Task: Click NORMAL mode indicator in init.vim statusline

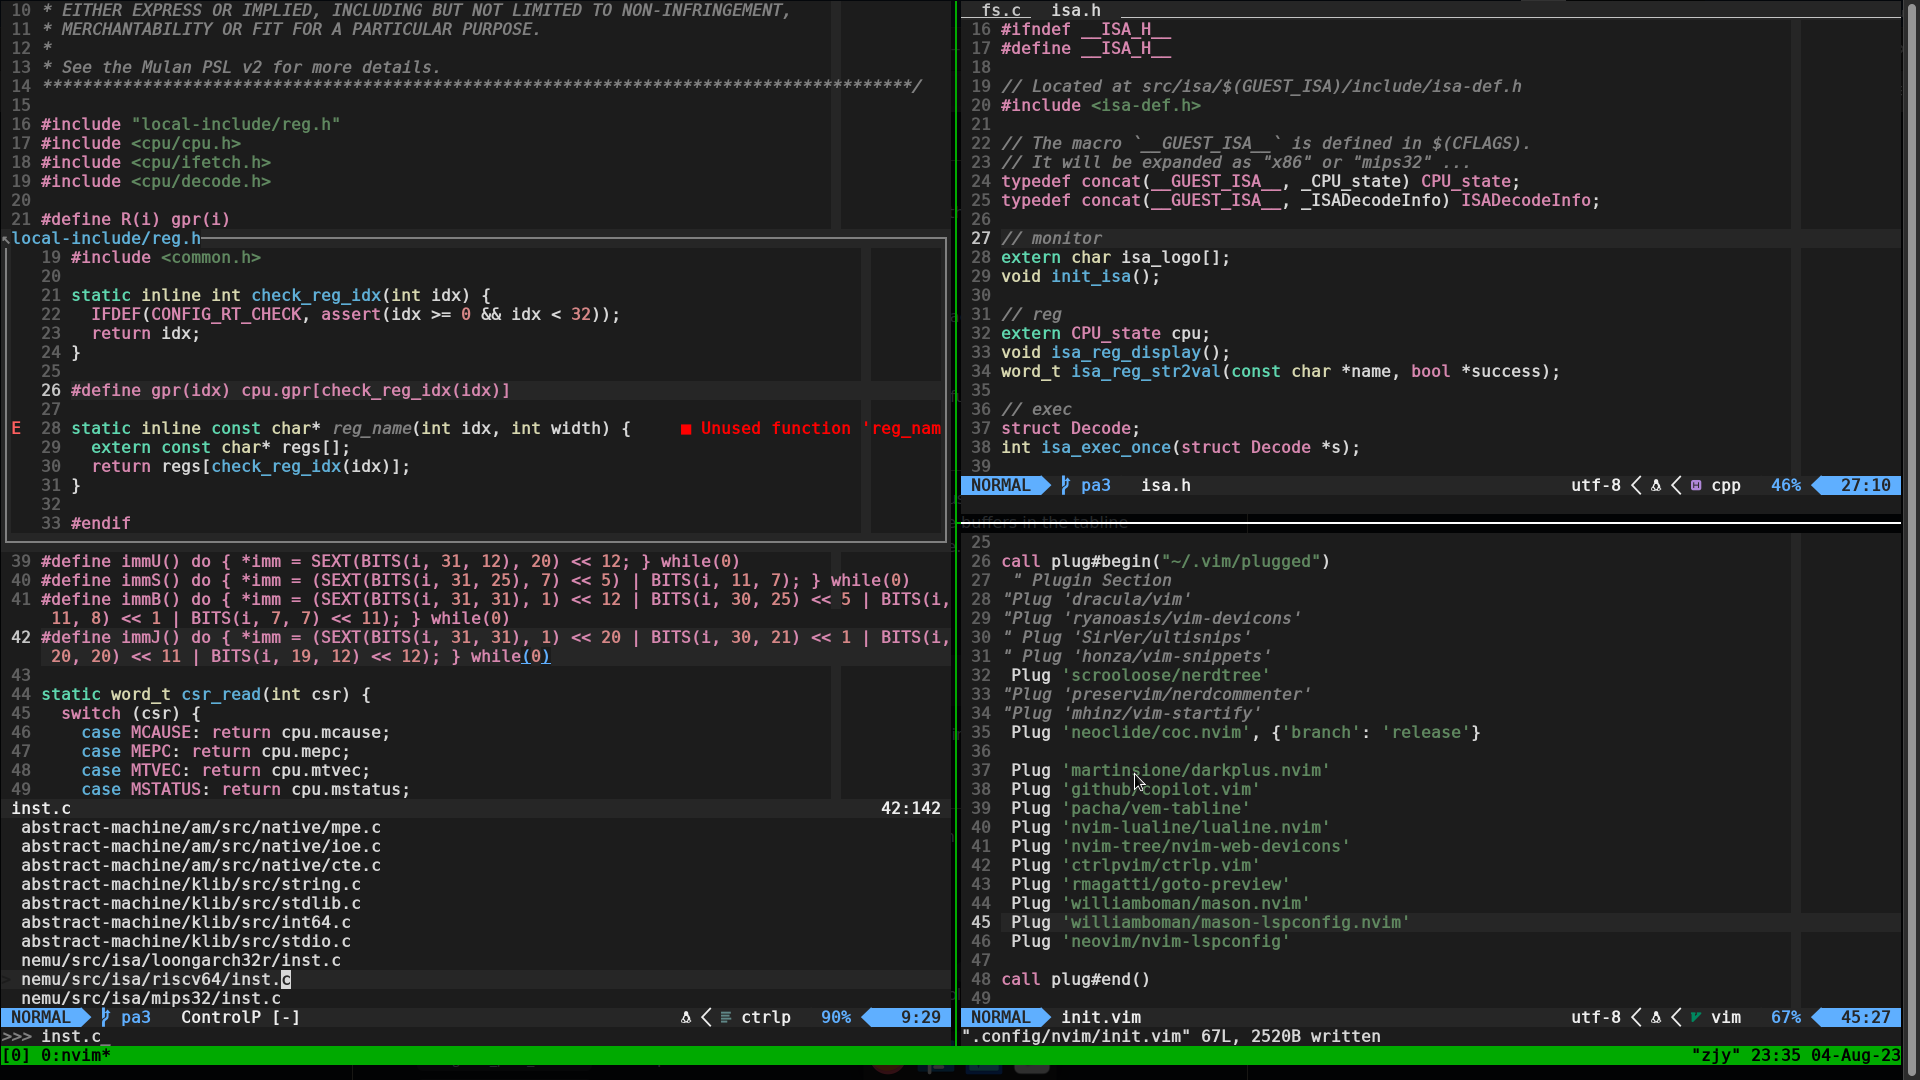Action: tap(1000, 1017)
